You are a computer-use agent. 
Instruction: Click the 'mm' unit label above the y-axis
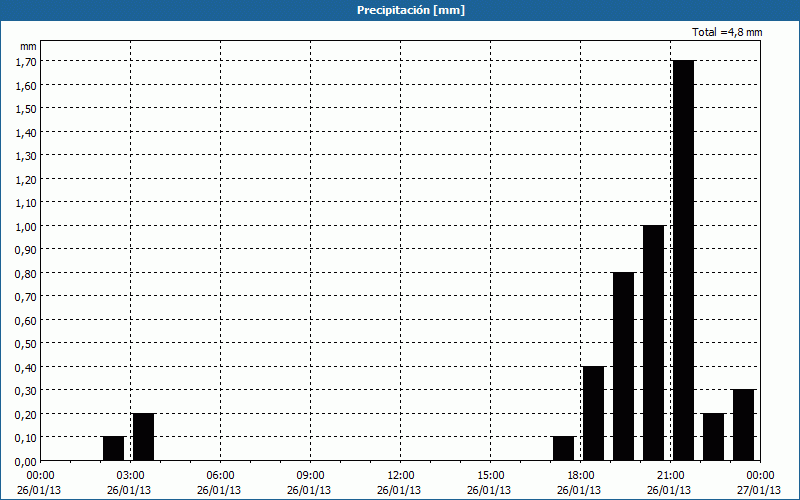pyautogui.click(x=28, y=46)
